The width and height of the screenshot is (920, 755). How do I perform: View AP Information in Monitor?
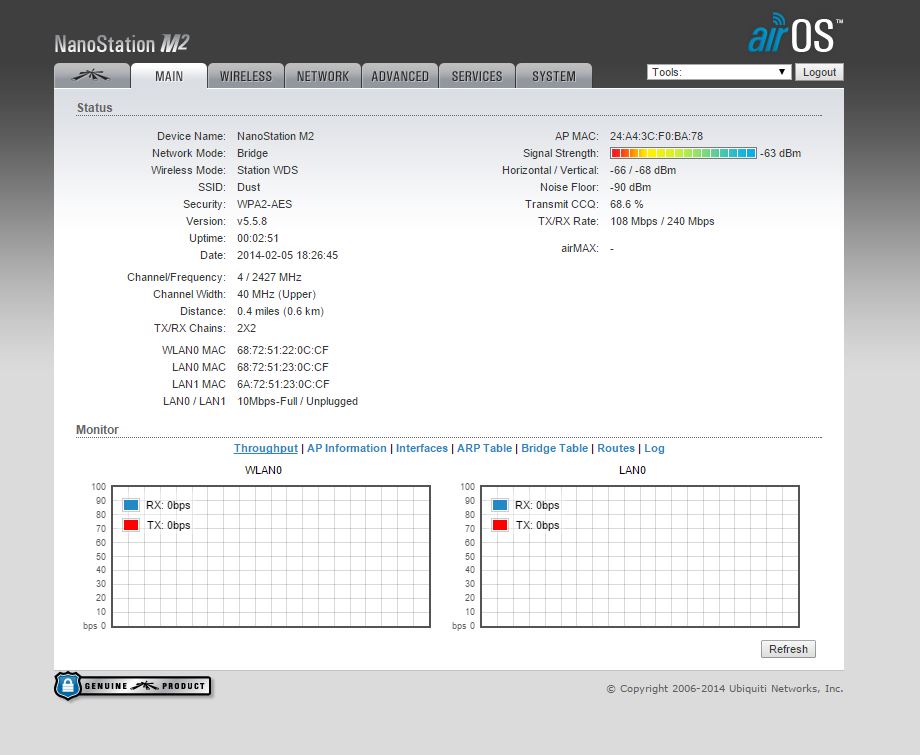(x=347, y=448)
